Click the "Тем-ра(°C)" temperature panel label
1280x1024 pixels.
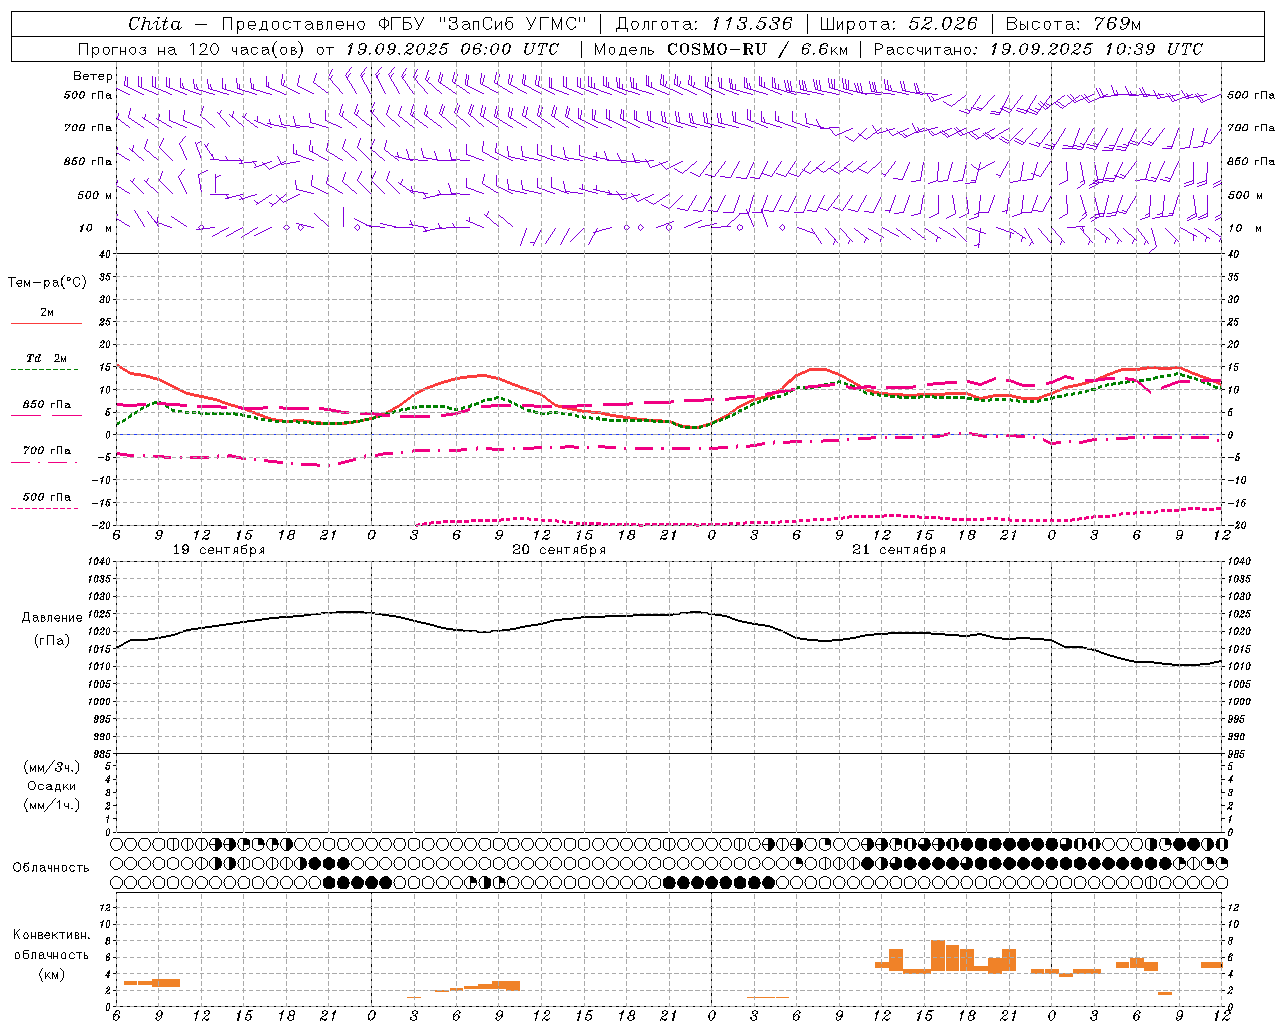click(x=47, y=283)
